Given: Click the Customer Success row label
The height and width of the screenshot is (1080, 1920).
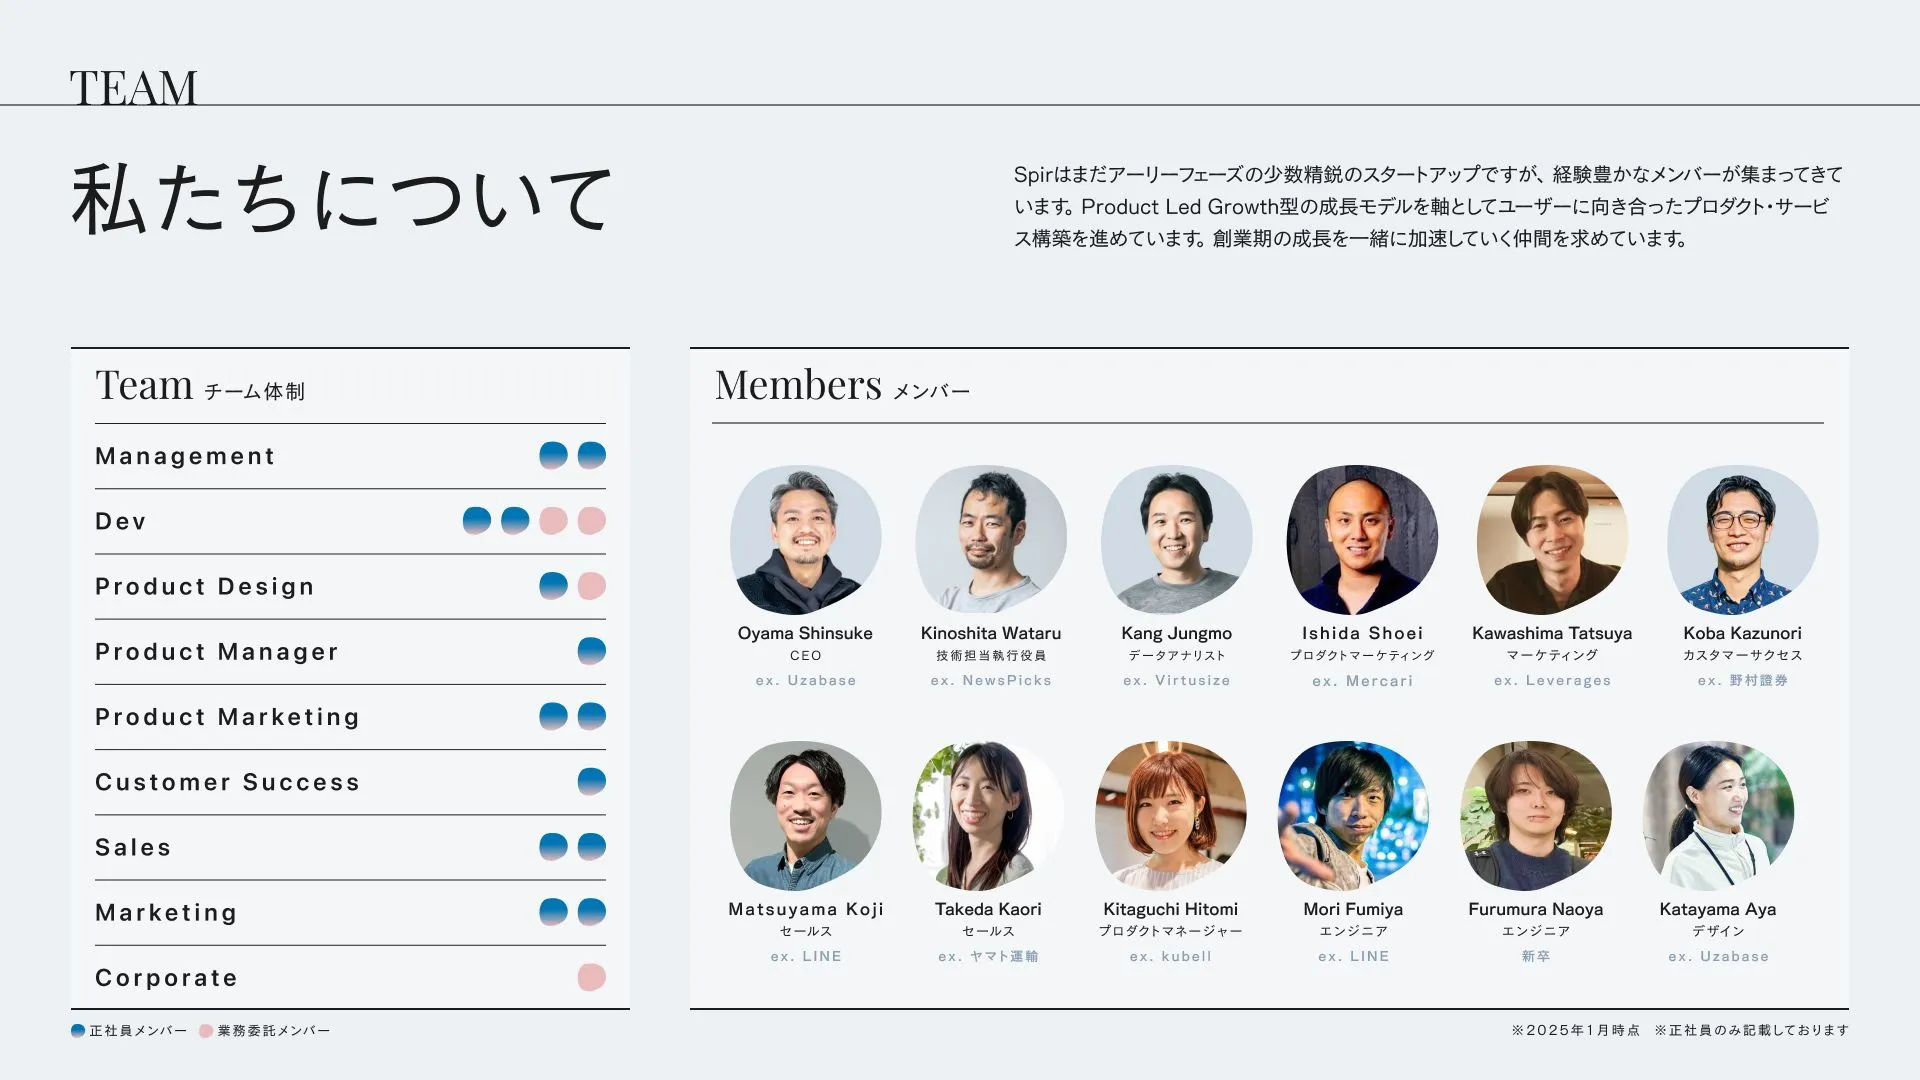Looking at the screenshot, I should [x=227, y=782].
